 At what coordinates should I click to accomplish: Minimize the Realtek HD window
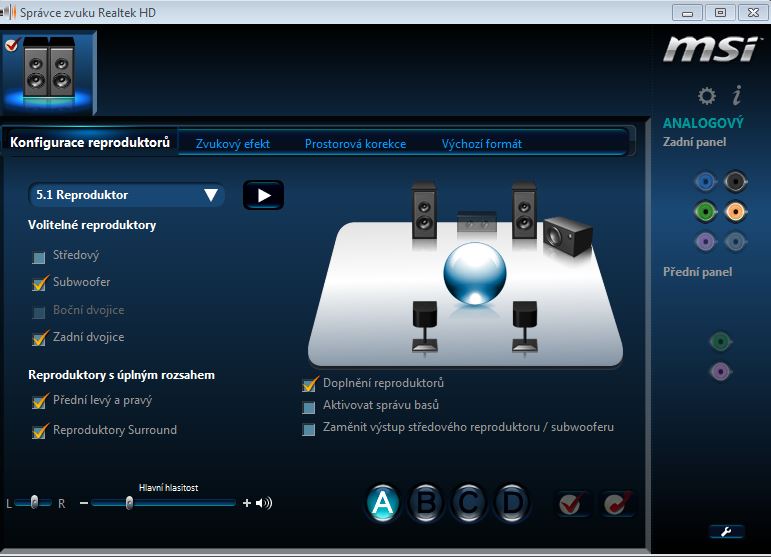point(687,13)
